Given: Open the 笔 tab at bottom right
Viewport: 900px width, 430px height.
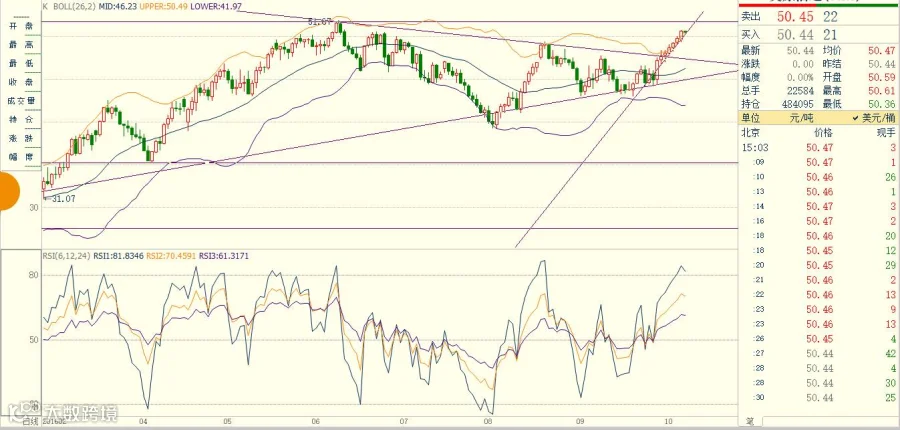Looking at the screenshot, I should pos(750,423).
